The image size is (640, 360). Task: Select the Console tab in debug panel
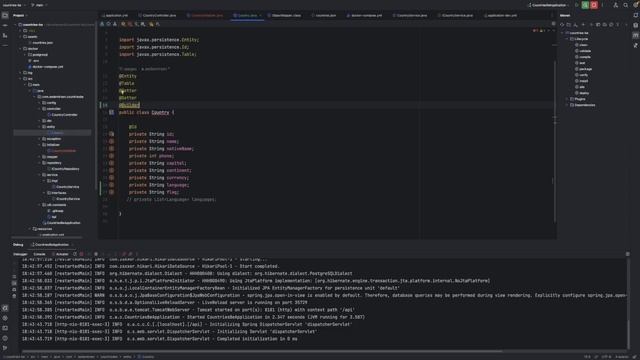click(x=39, y=254)
